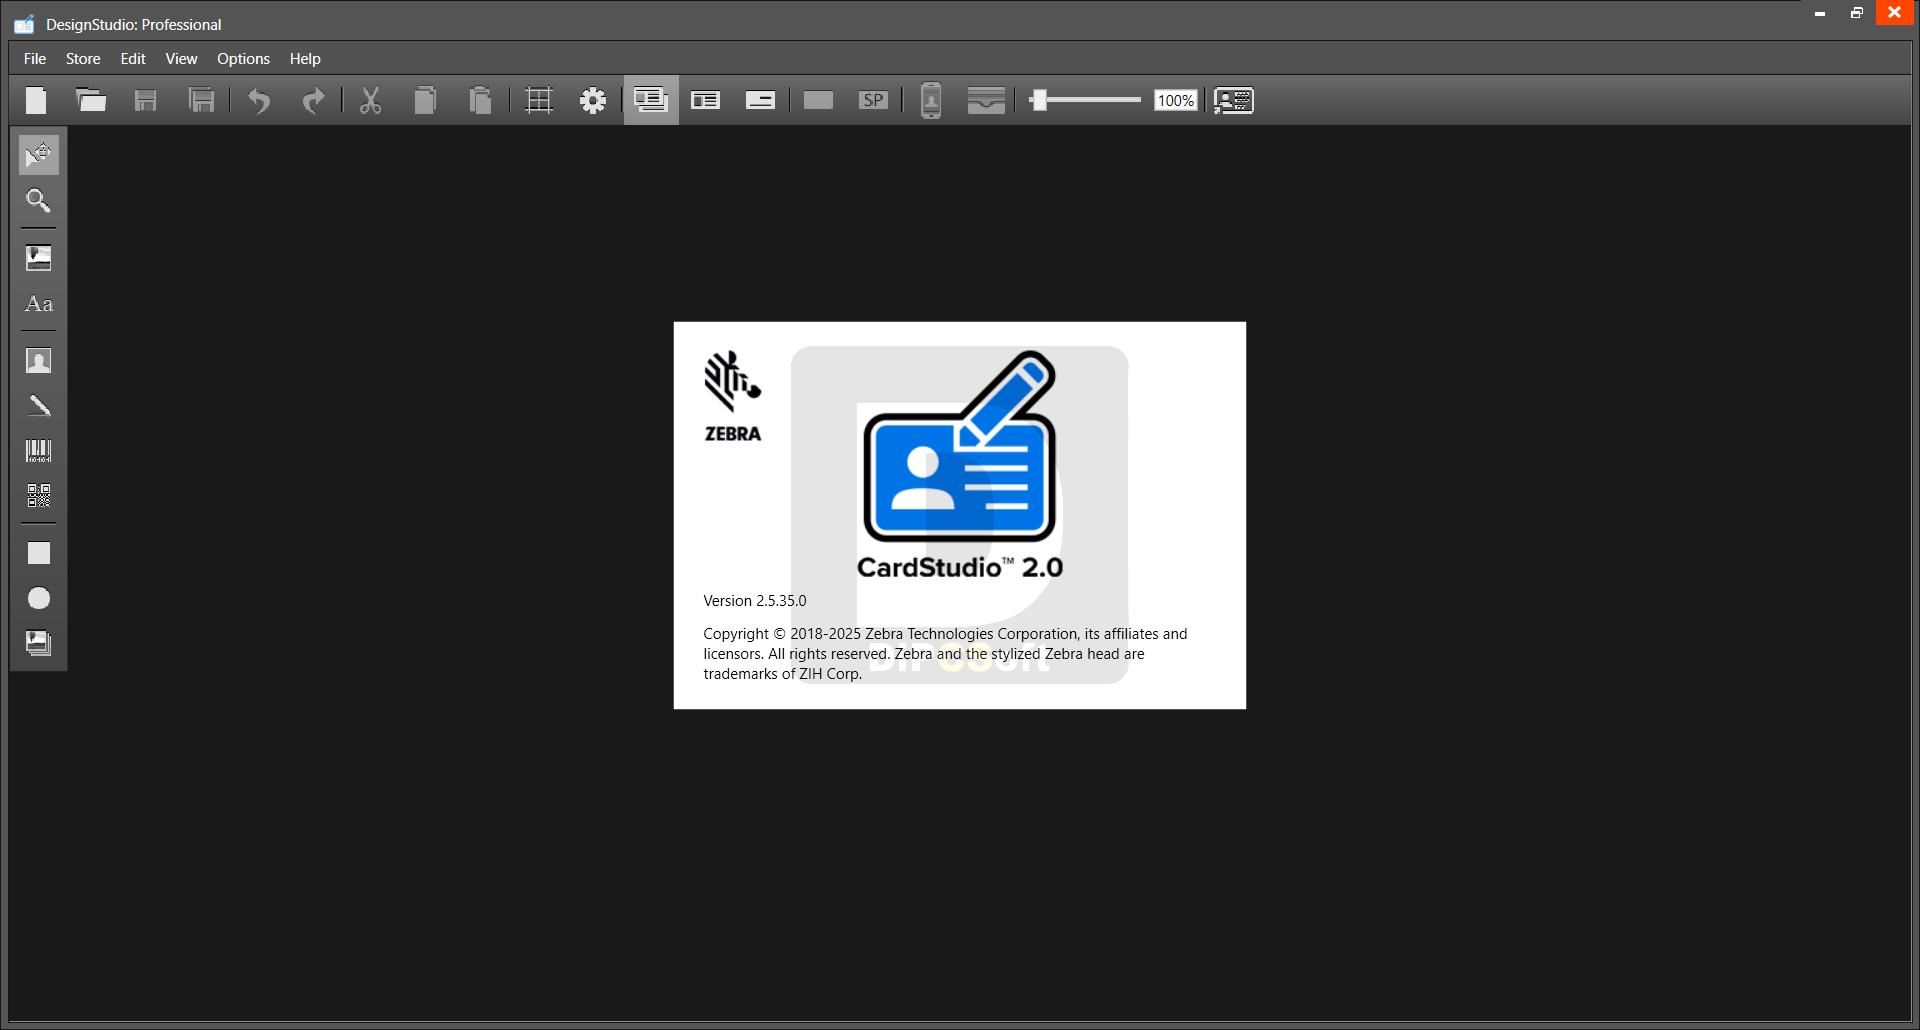Redo the last action

tap(314, 100)
